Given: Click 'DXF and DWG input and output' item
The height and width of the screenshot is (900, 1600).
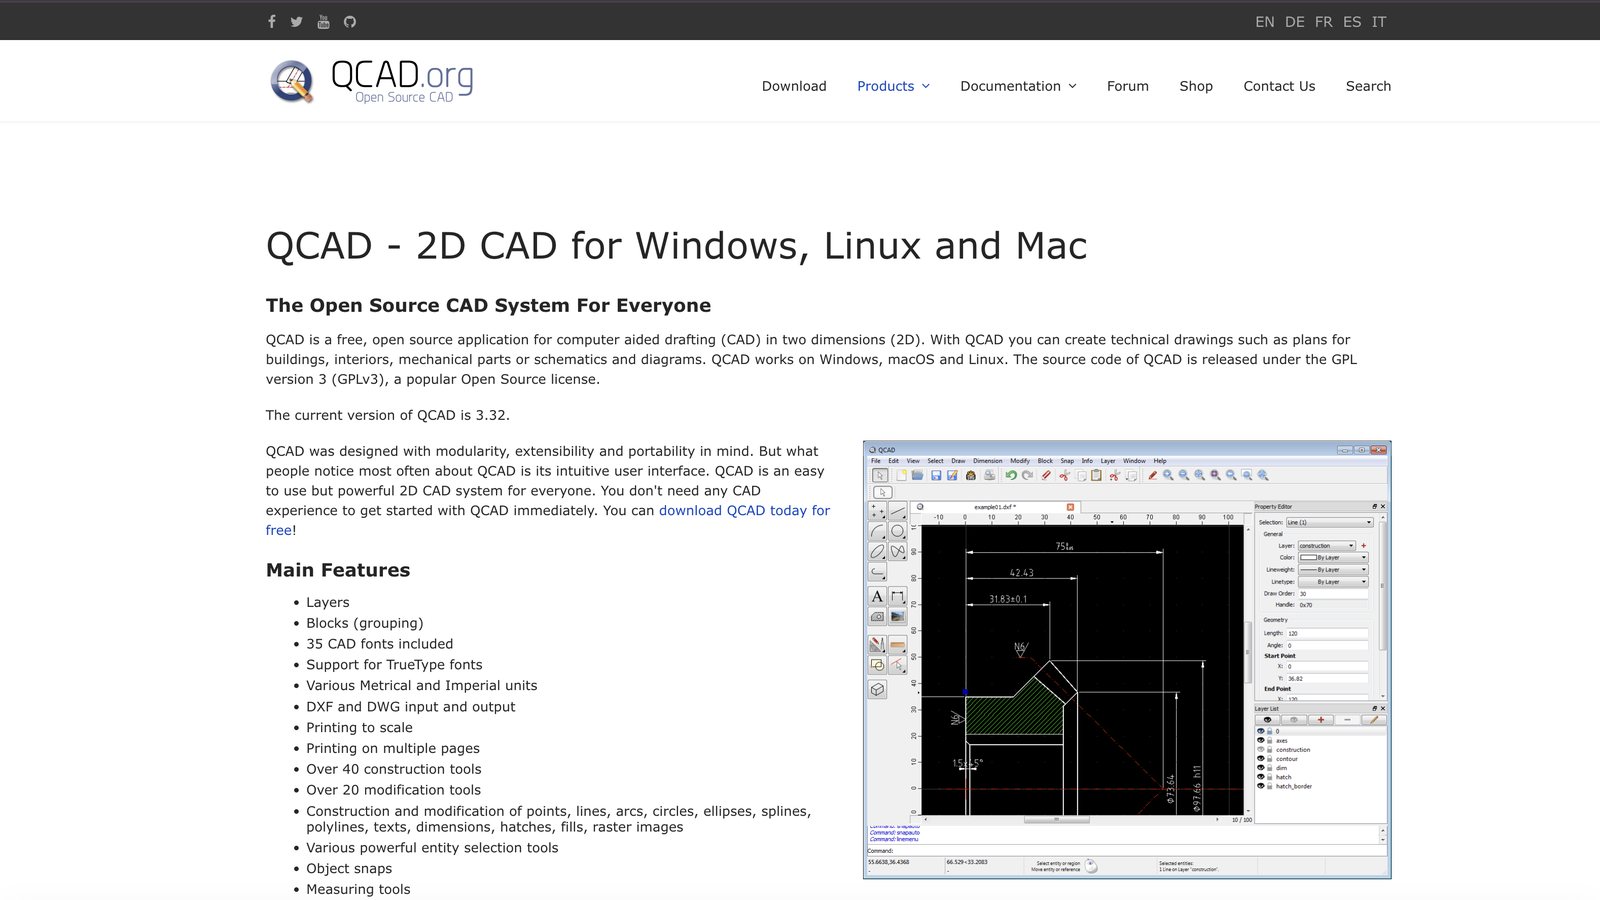Looking at the screenshot, I should tap(411, 707).
